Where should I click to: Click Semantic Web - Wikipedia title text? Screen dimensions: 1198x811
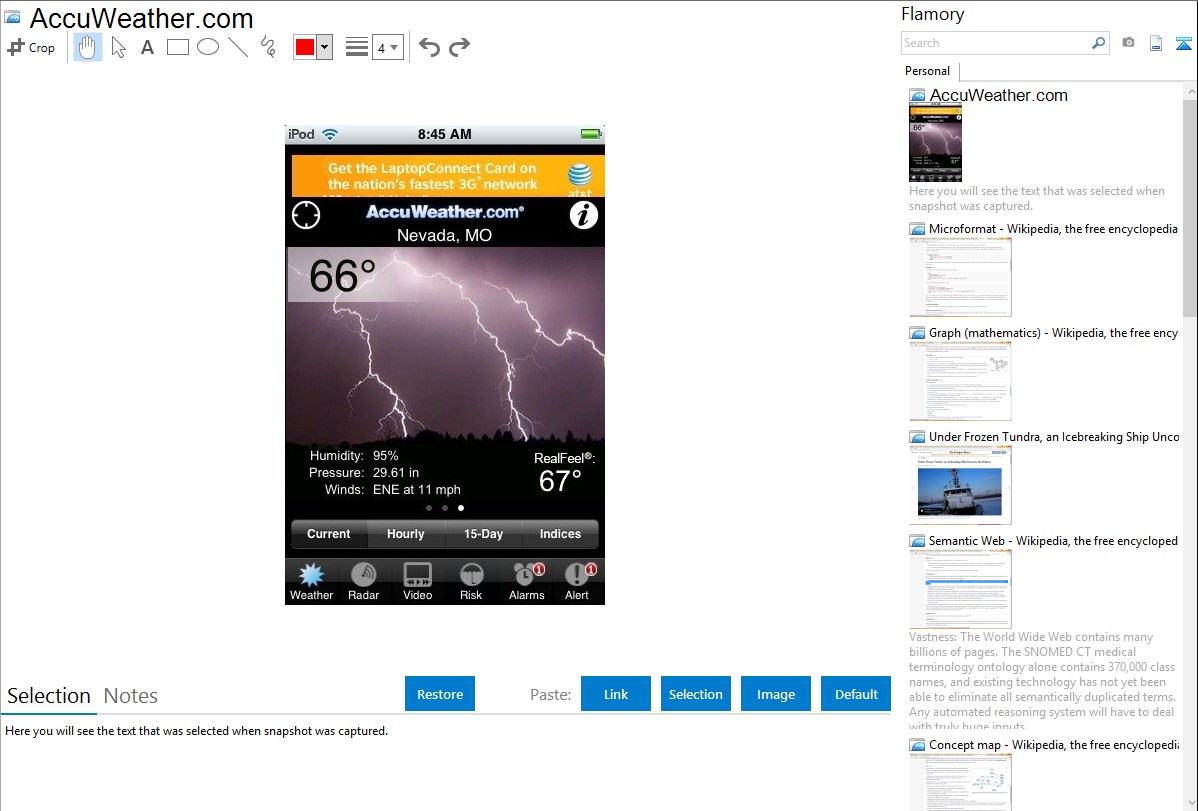coord(1053,541)
